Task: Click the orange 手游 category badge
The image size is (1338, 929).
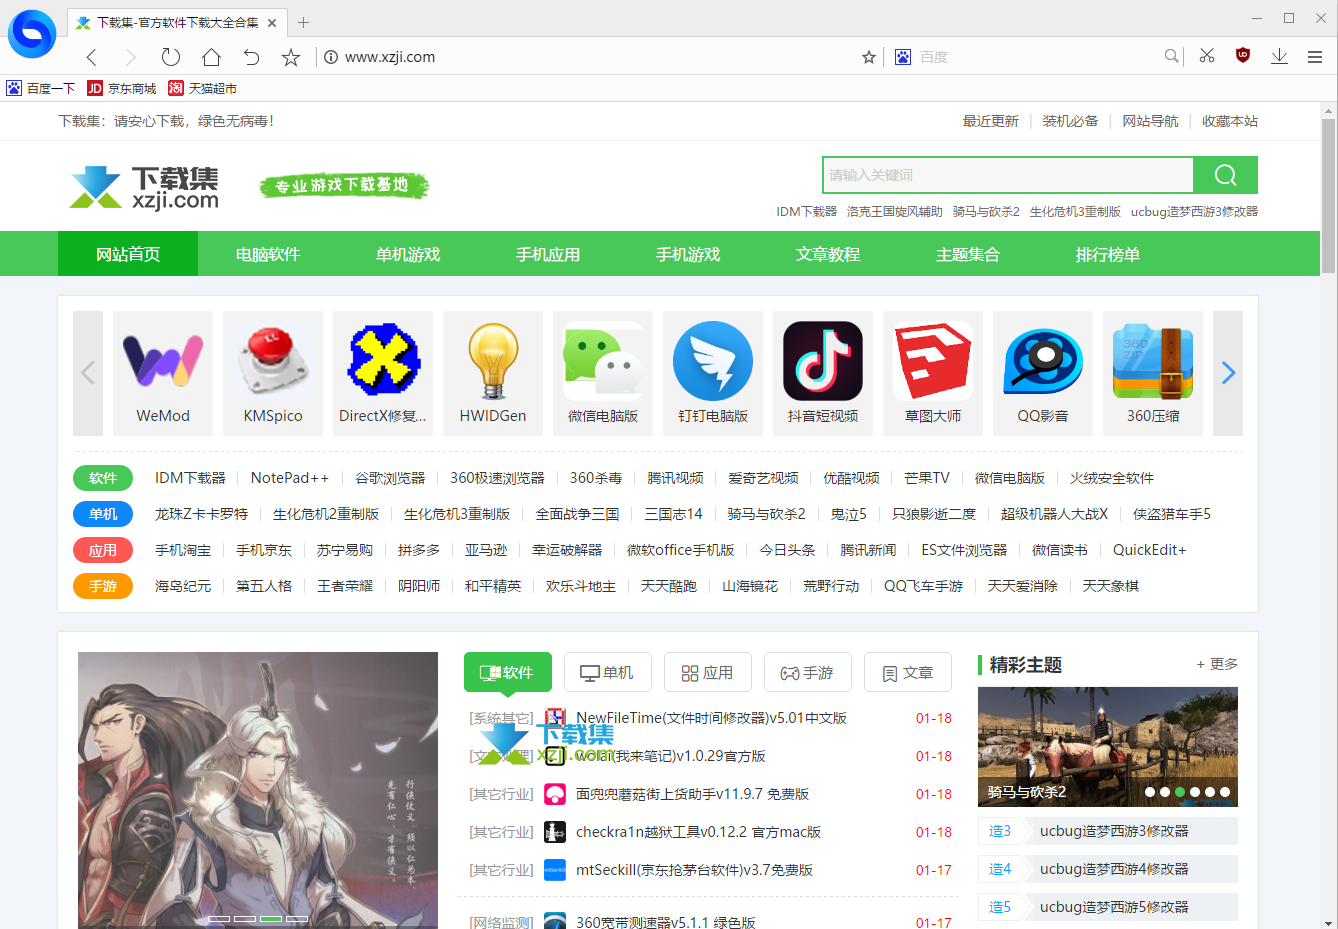Action: (103, 586)
